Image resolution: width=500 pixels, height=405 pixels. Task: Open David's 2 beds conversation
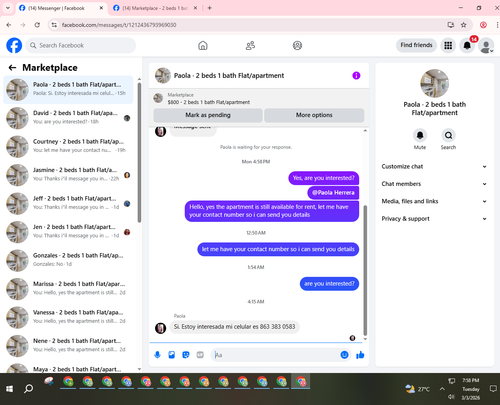(x=68, y=118)
